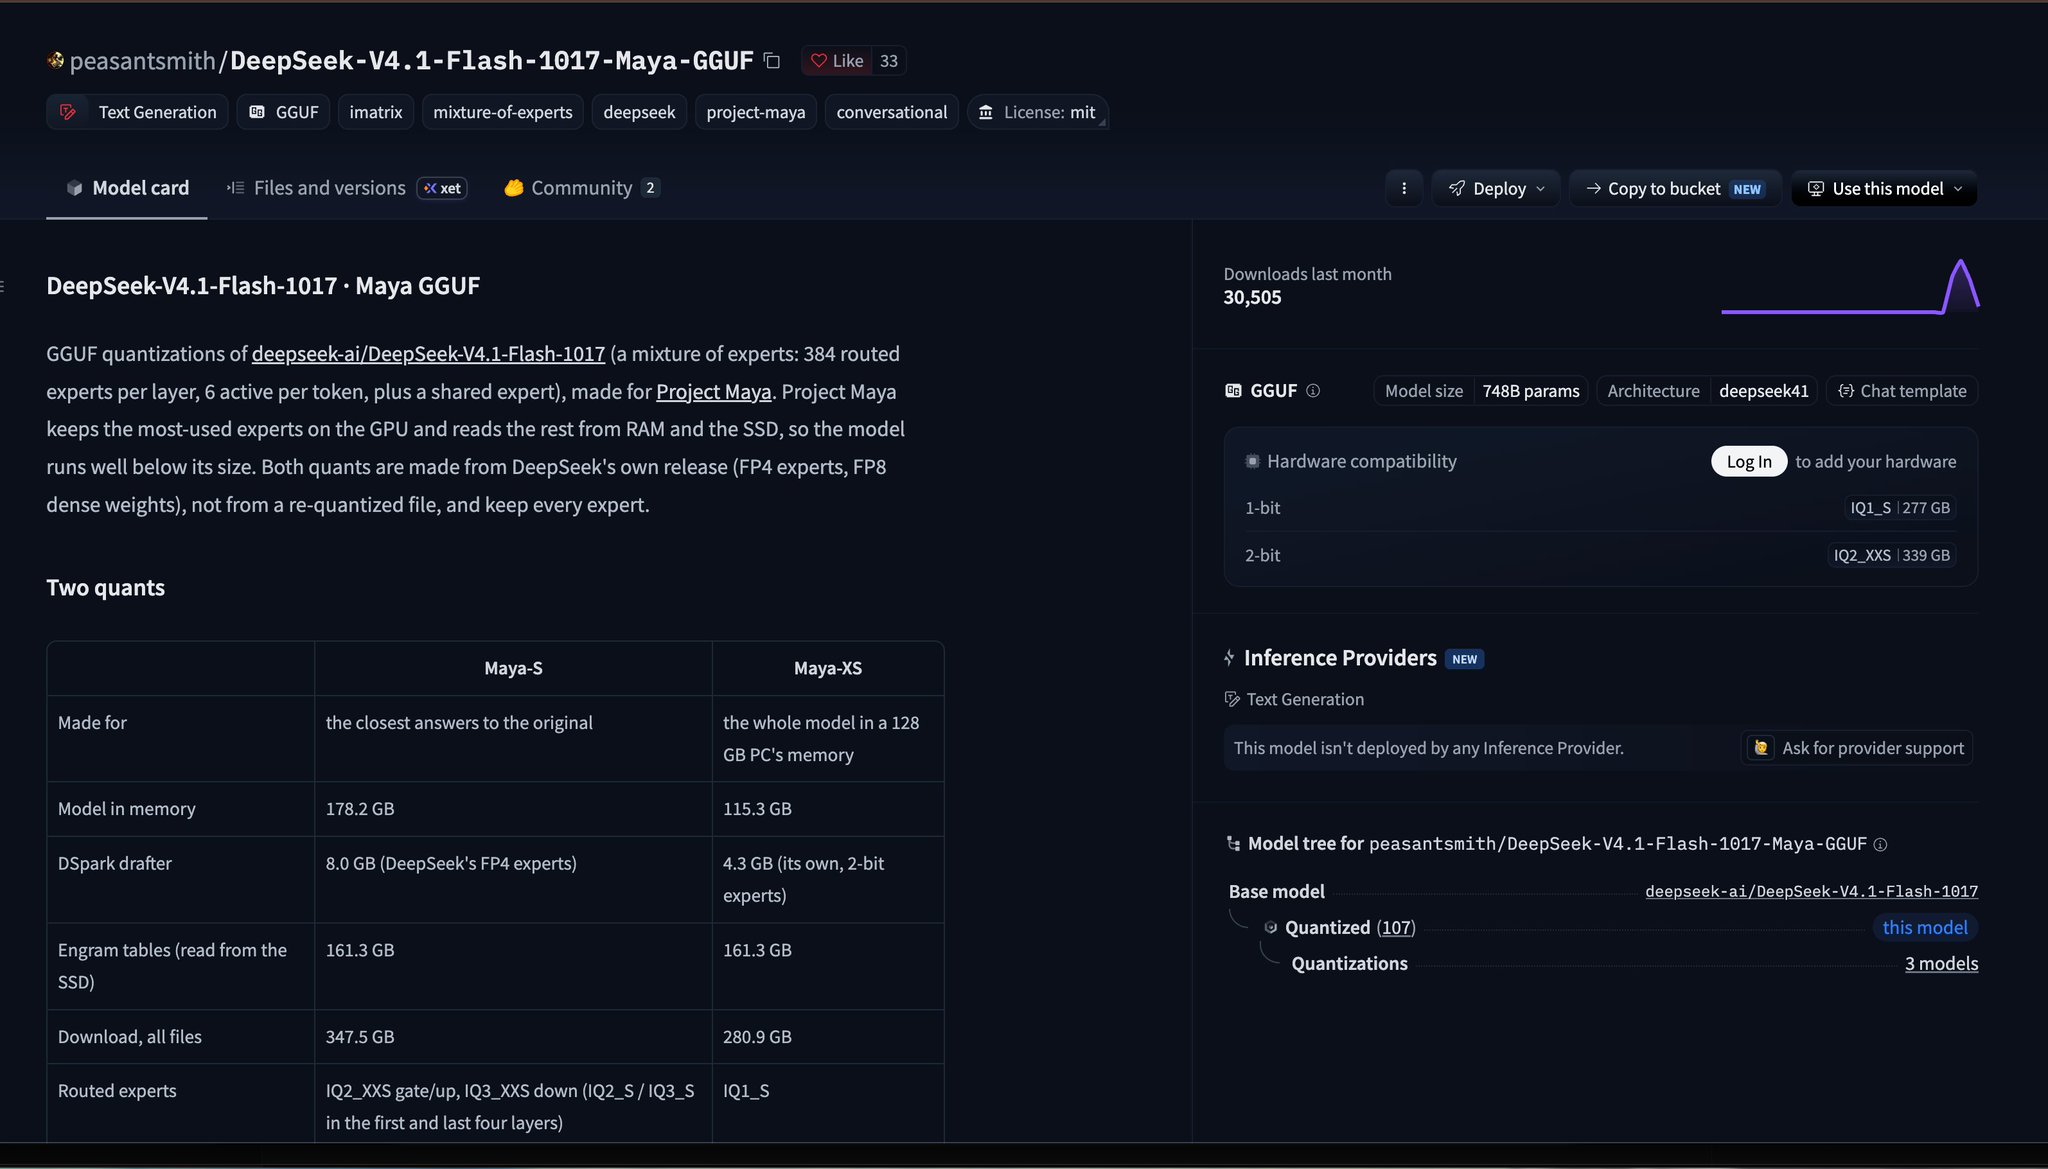The width and height of the screenshot is (2048, 1169).
Task: Click the xet badge
Action: point(442,188)
